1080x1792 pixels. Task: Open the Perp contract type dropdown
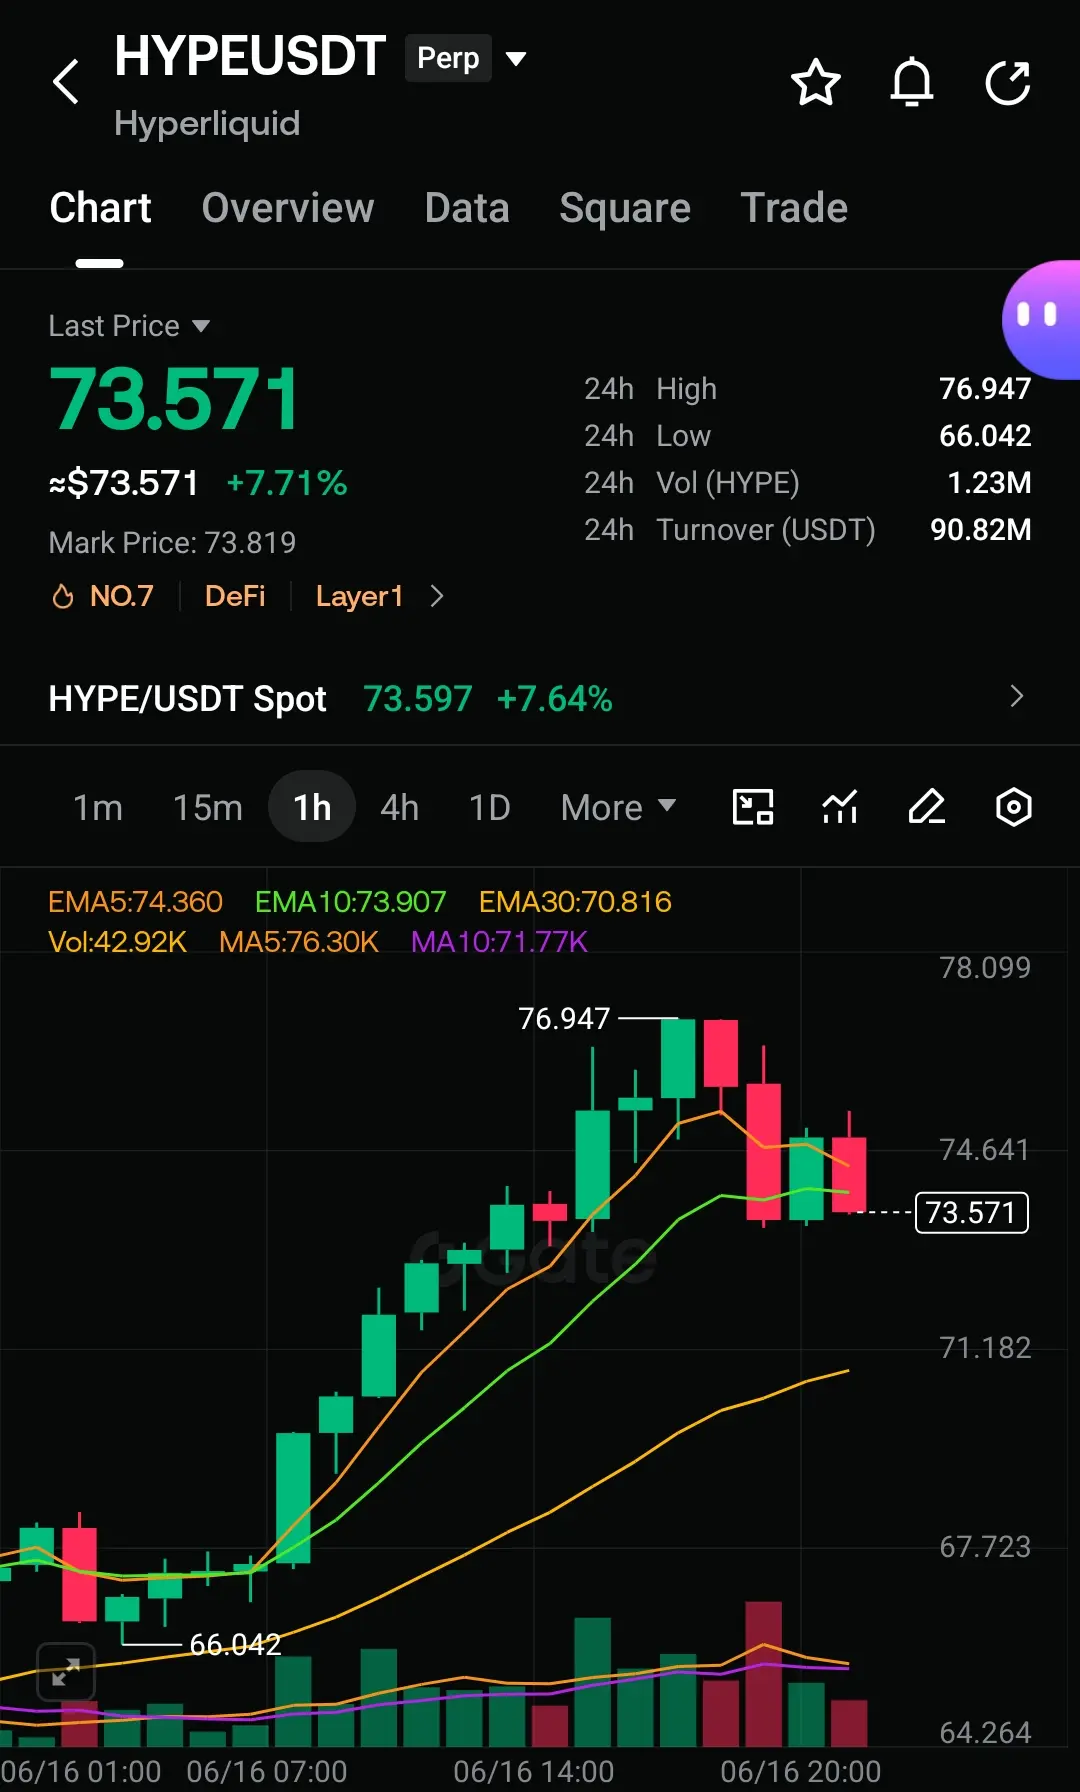pos(466,58)
